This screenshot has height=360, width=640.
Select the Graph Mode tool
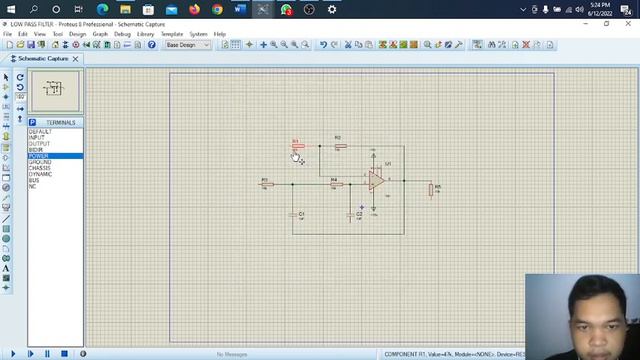(x=6, y=168)
